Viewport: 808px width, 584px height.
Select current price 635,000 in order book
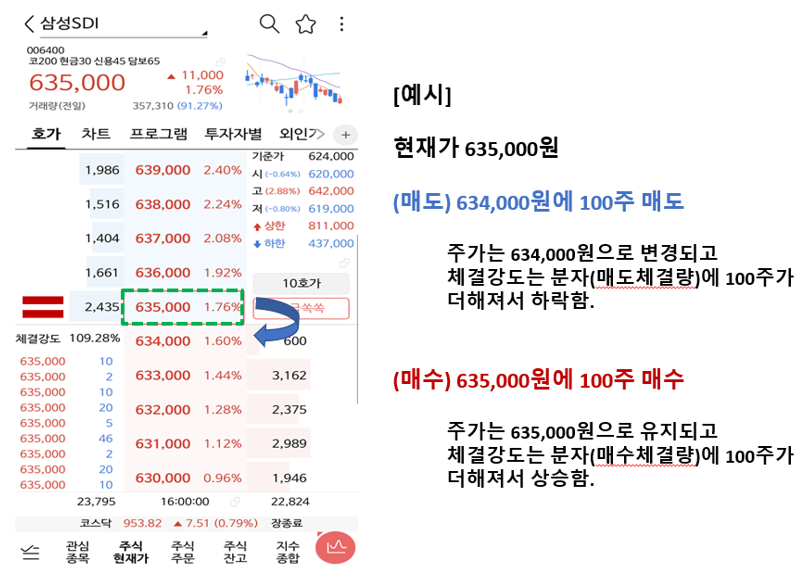click(182, 307)
